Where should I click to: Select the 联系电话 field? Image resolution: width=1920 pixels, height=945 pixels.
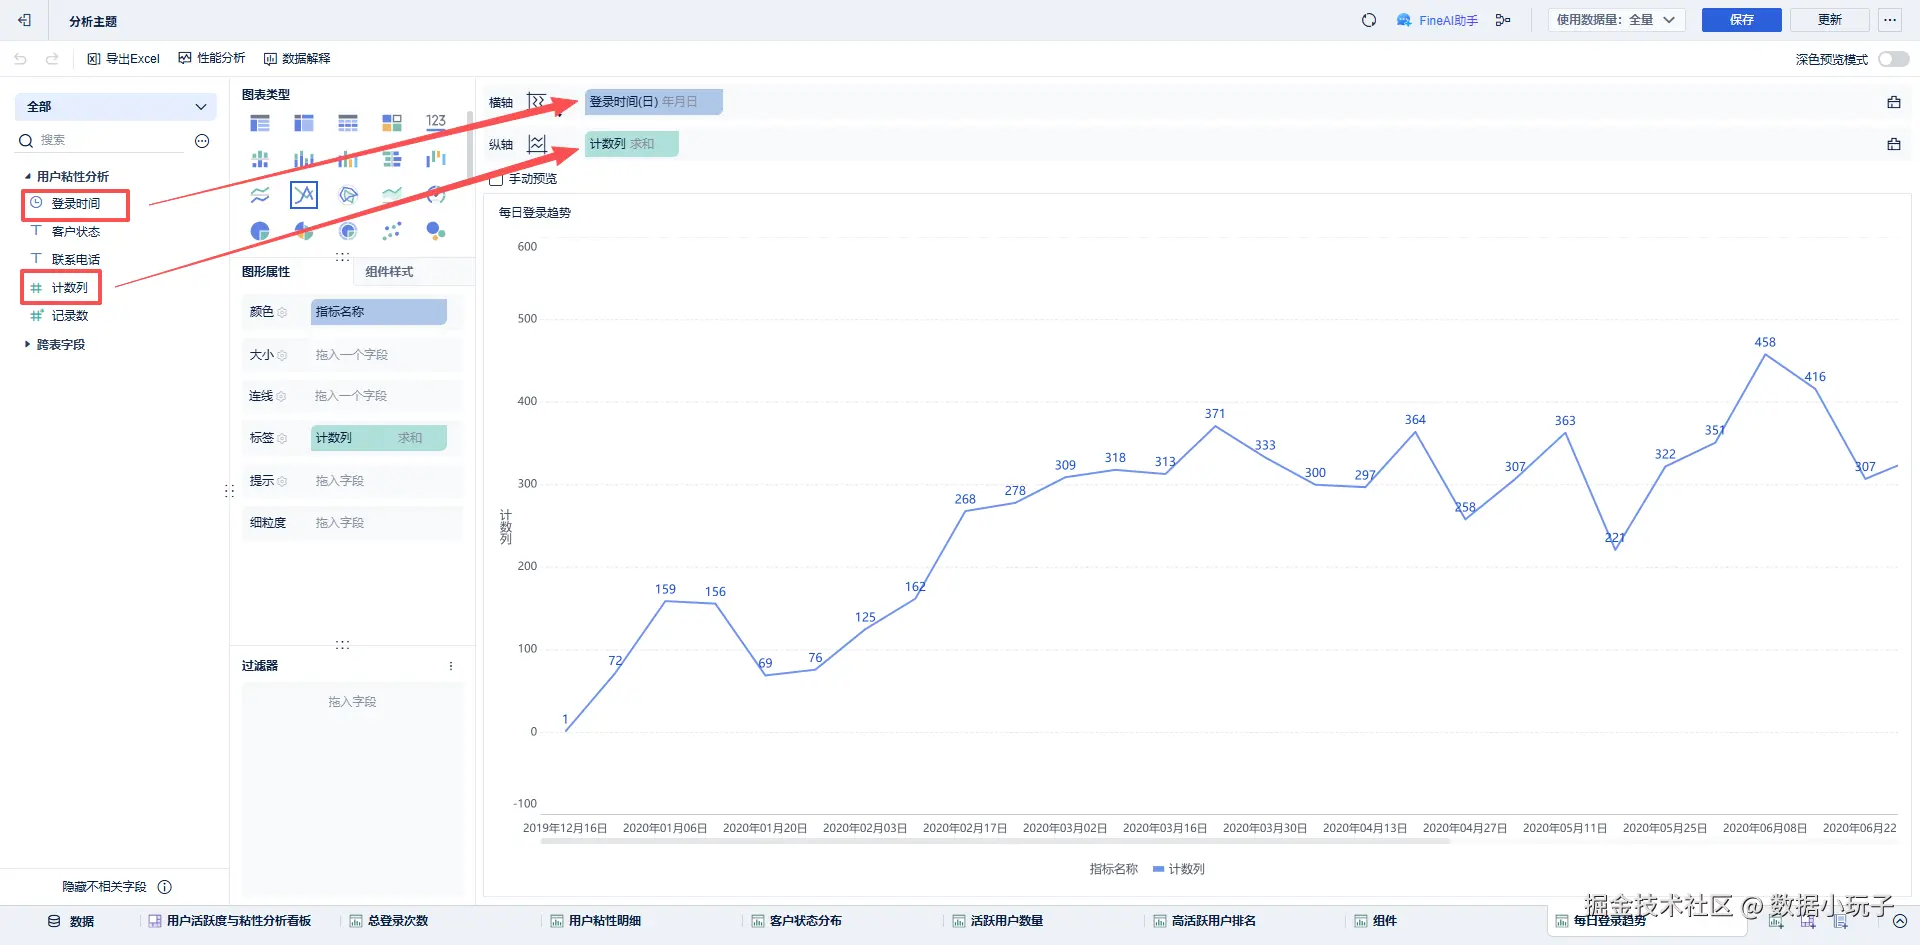point(76,260)
